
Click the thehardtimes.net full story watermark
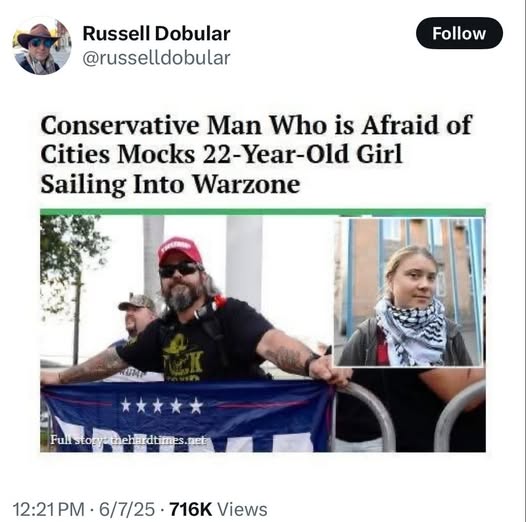[128, 440]
